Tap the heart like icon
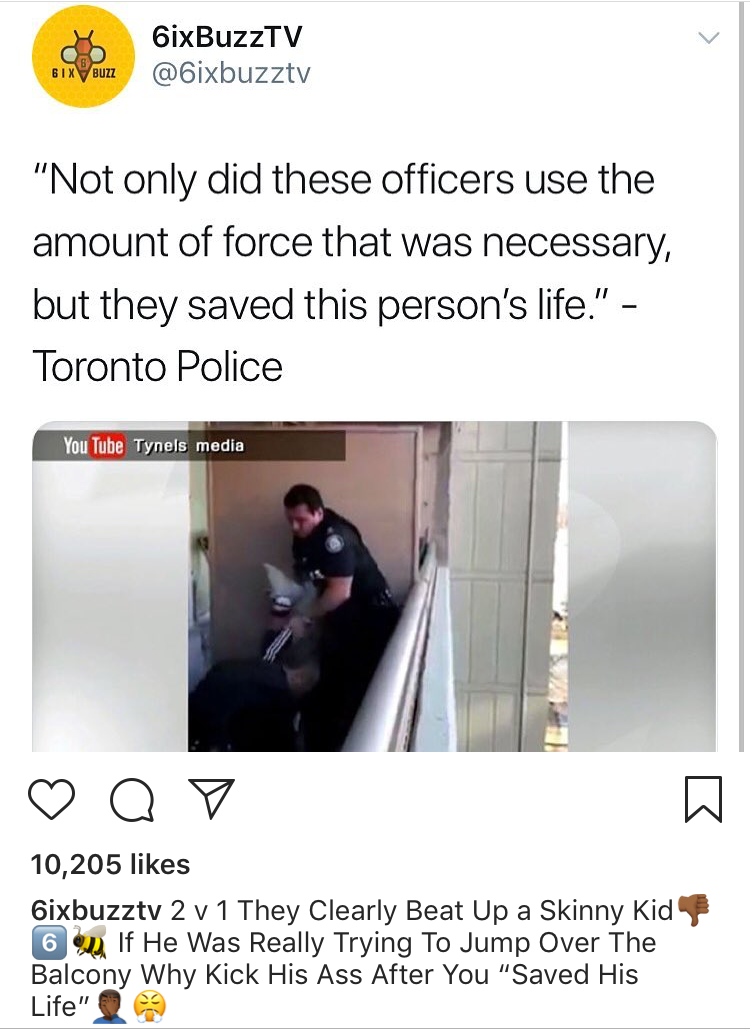The width and height of the screenshot is (750, 1029). click(52, 799)
